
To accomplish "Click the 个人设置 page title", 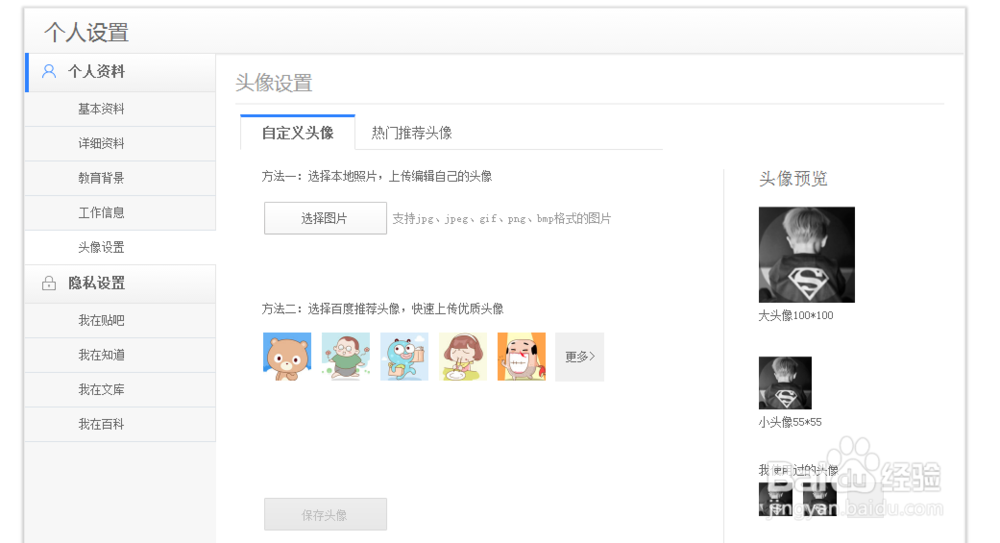I will click(86, 32).
